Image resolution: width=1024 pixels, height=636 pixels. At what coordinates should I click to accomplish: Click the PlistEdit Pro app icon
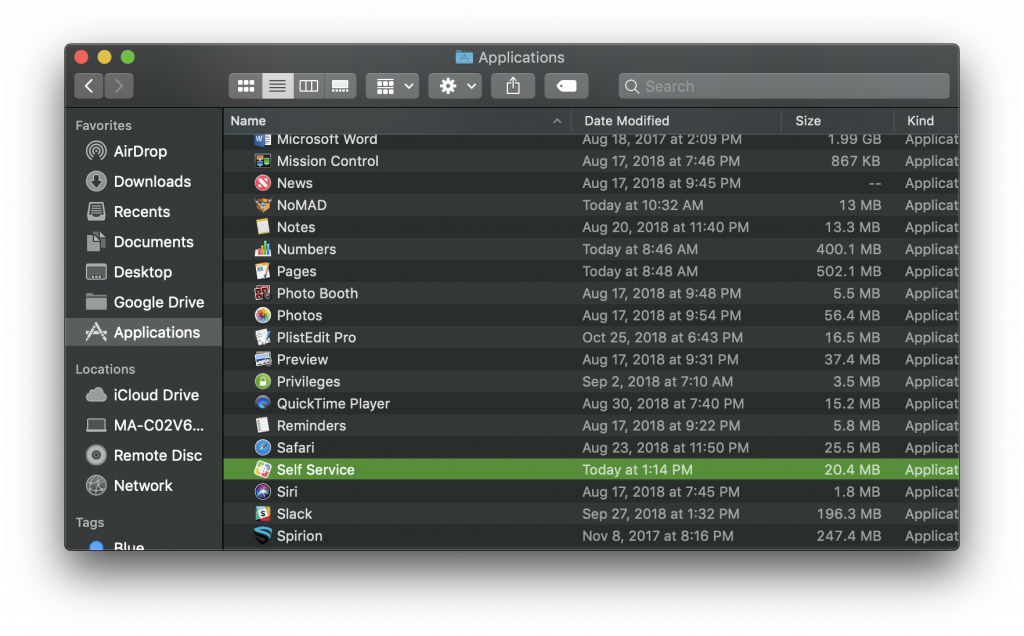tap(263, 337)
